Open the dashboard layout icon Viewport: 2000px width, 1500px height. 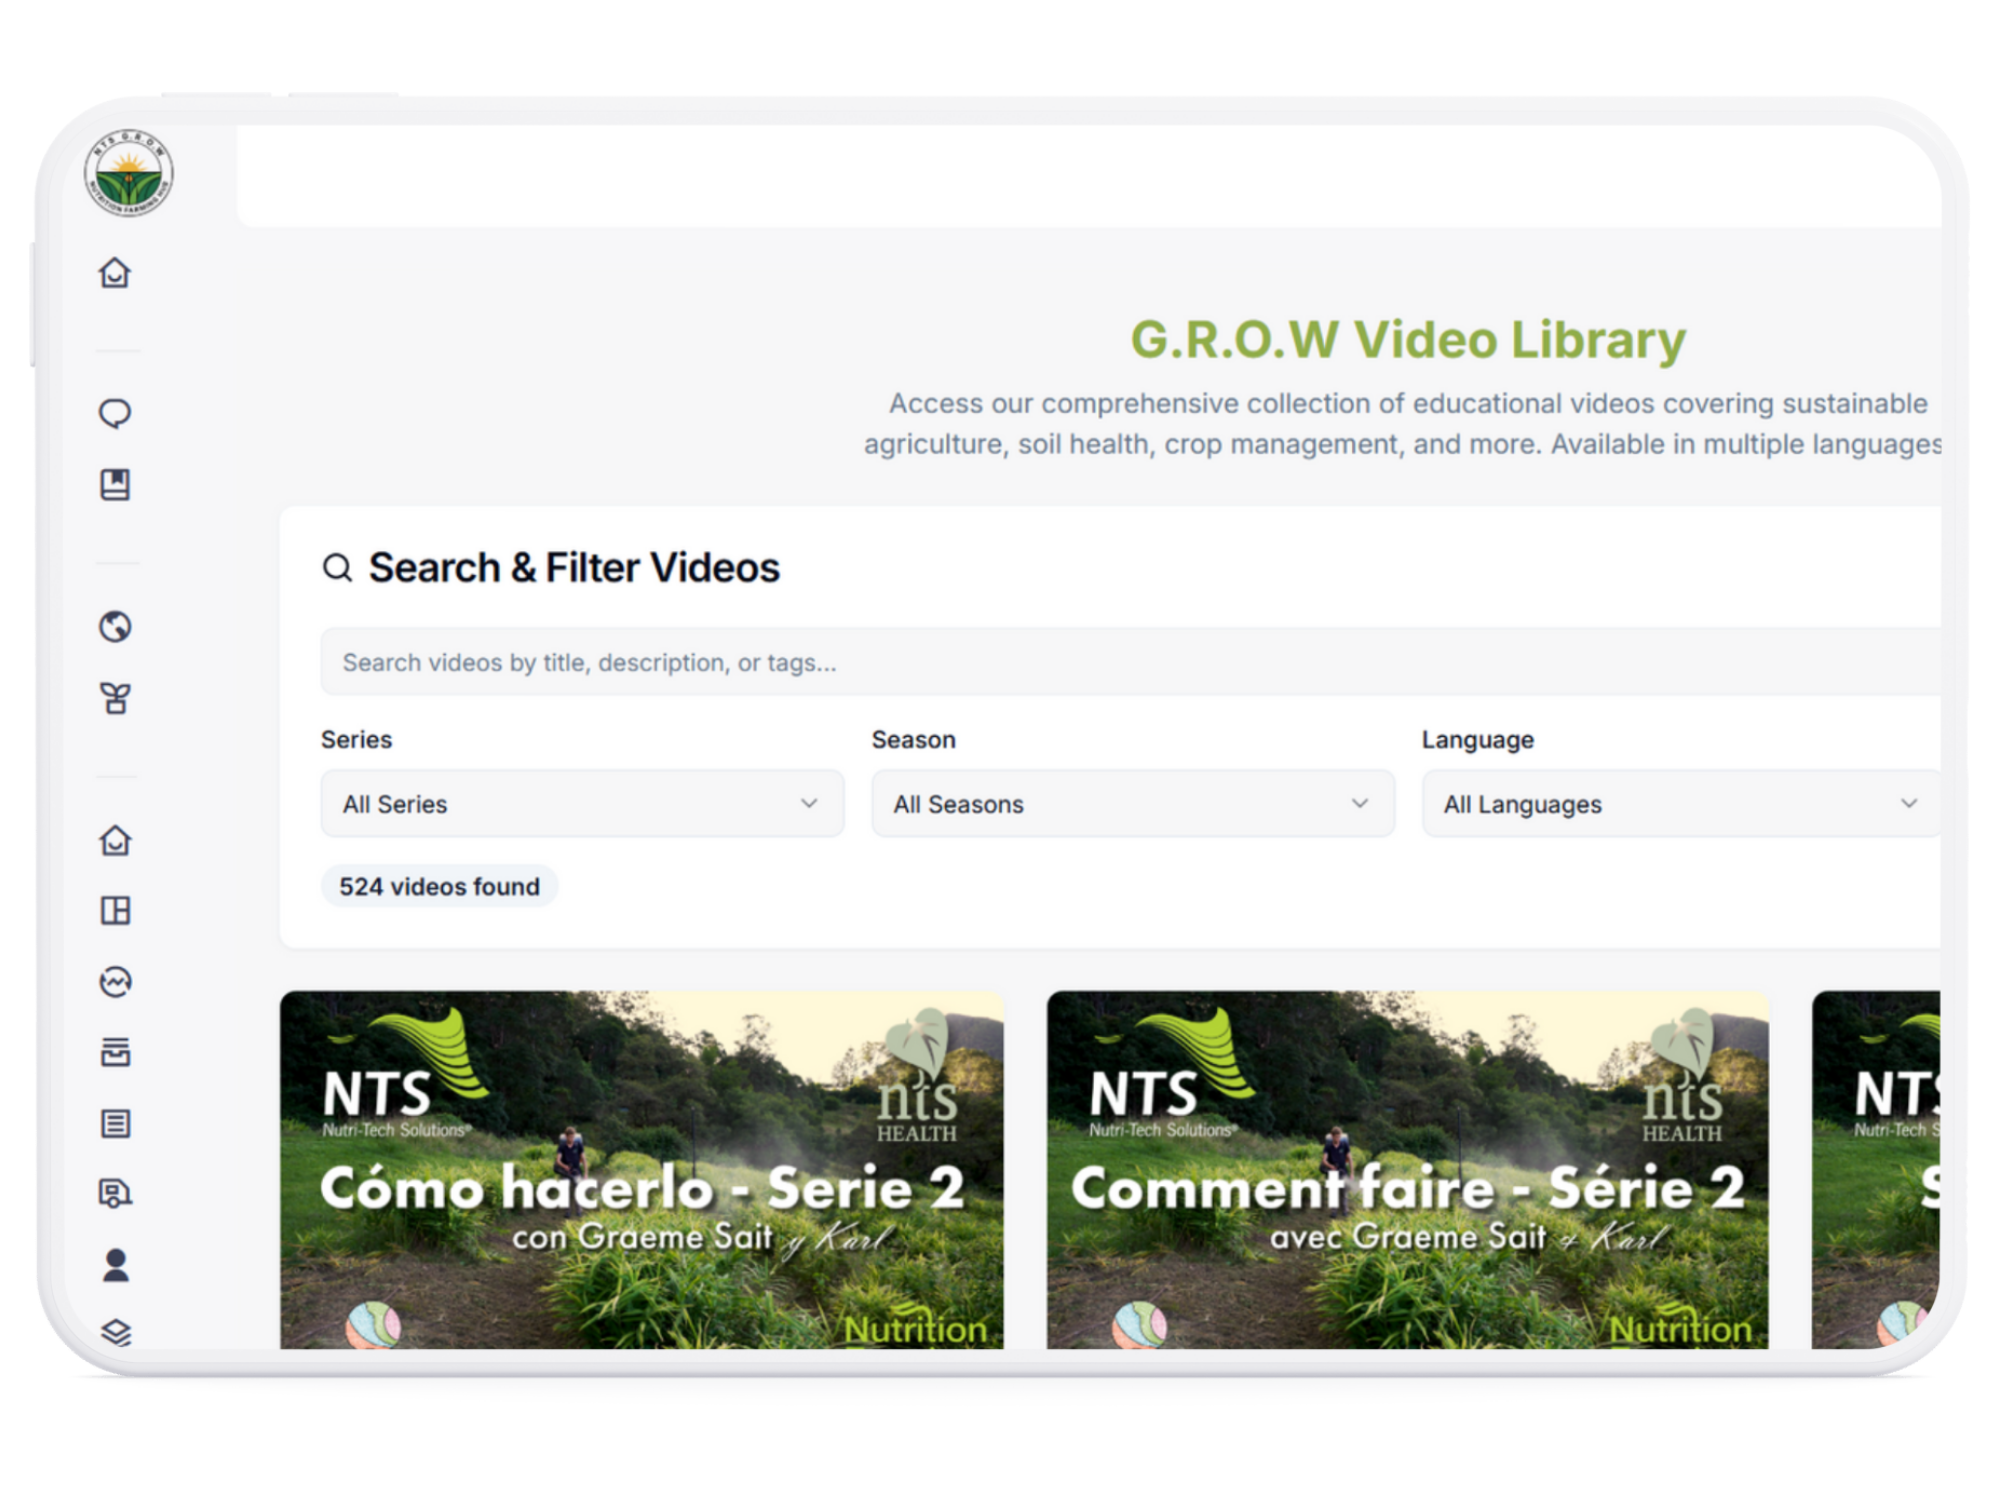tap(115, 911)
